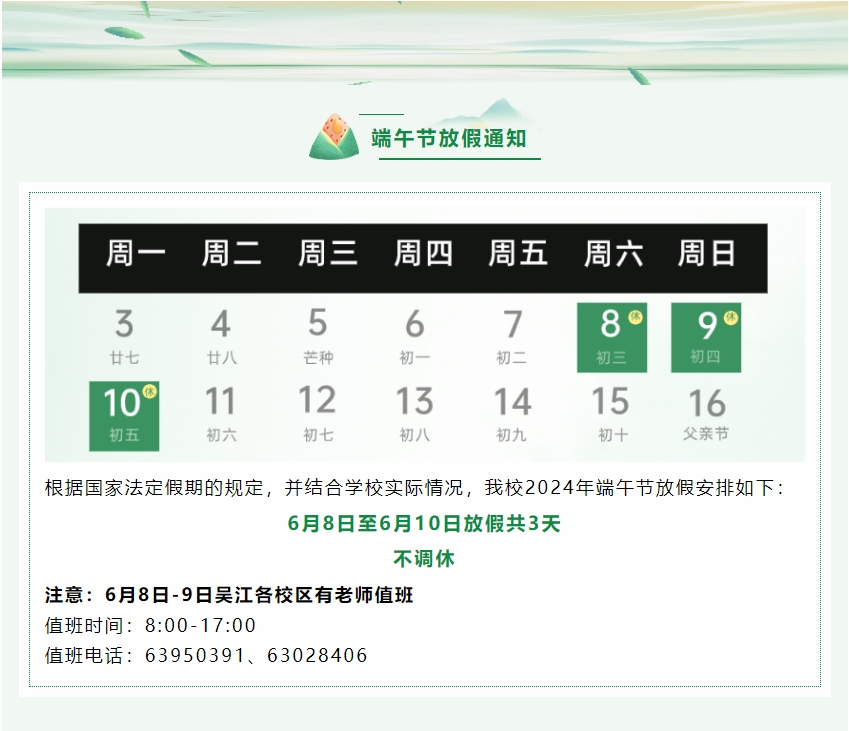Click the zongzi dumpling icon beside title

[334, 136]
